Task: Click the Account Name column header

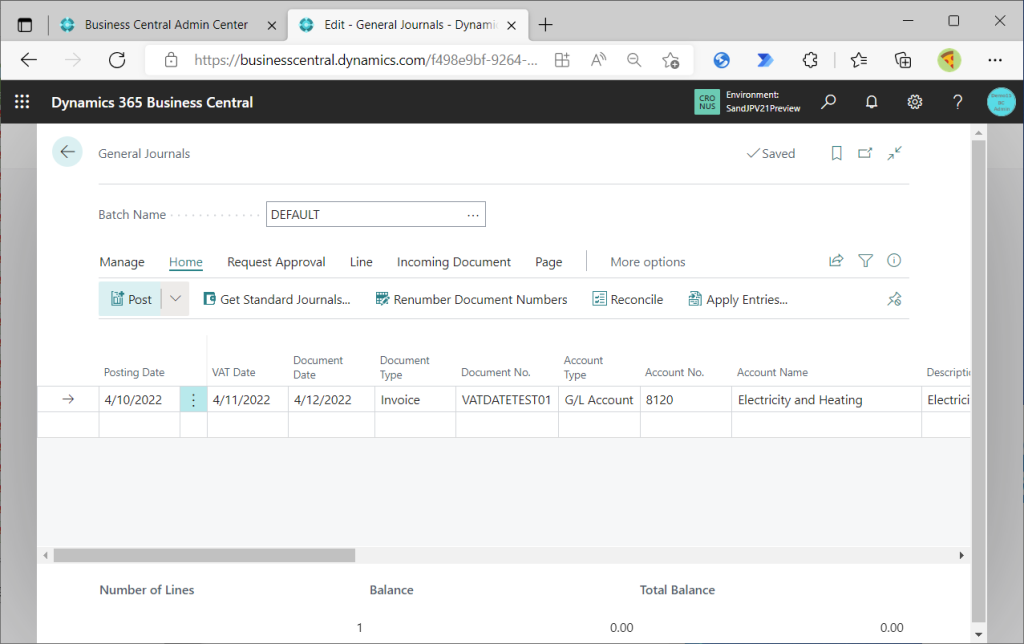Action: point(772,372)
